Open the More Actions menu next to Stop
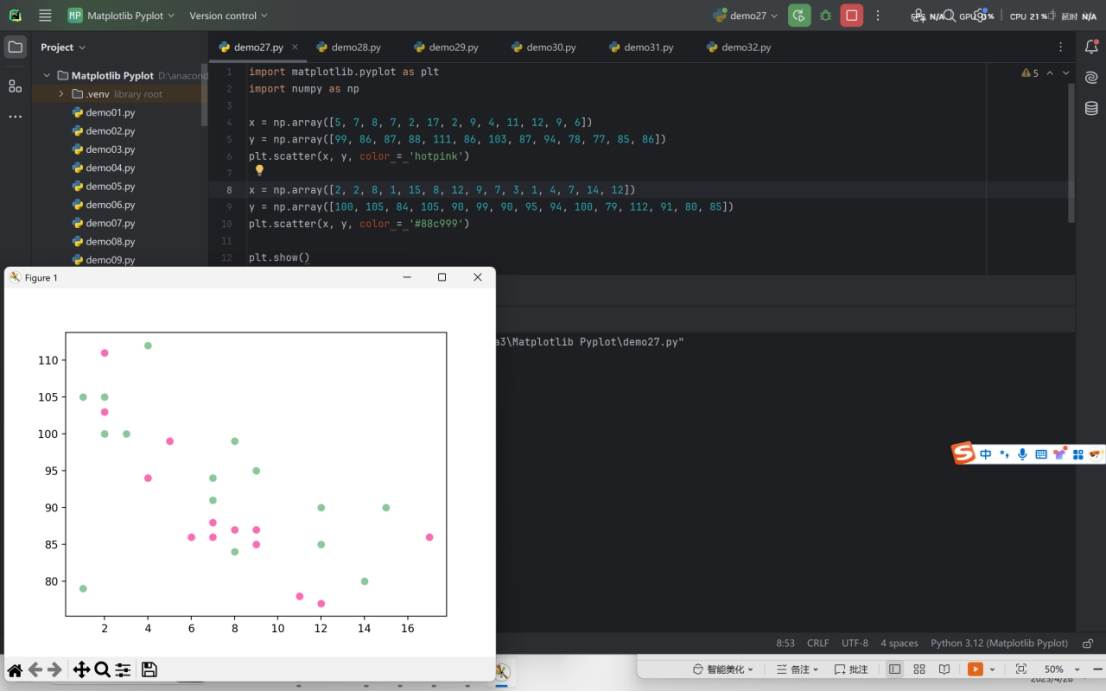Viewport: 1106px width, 692px height. 877,16
